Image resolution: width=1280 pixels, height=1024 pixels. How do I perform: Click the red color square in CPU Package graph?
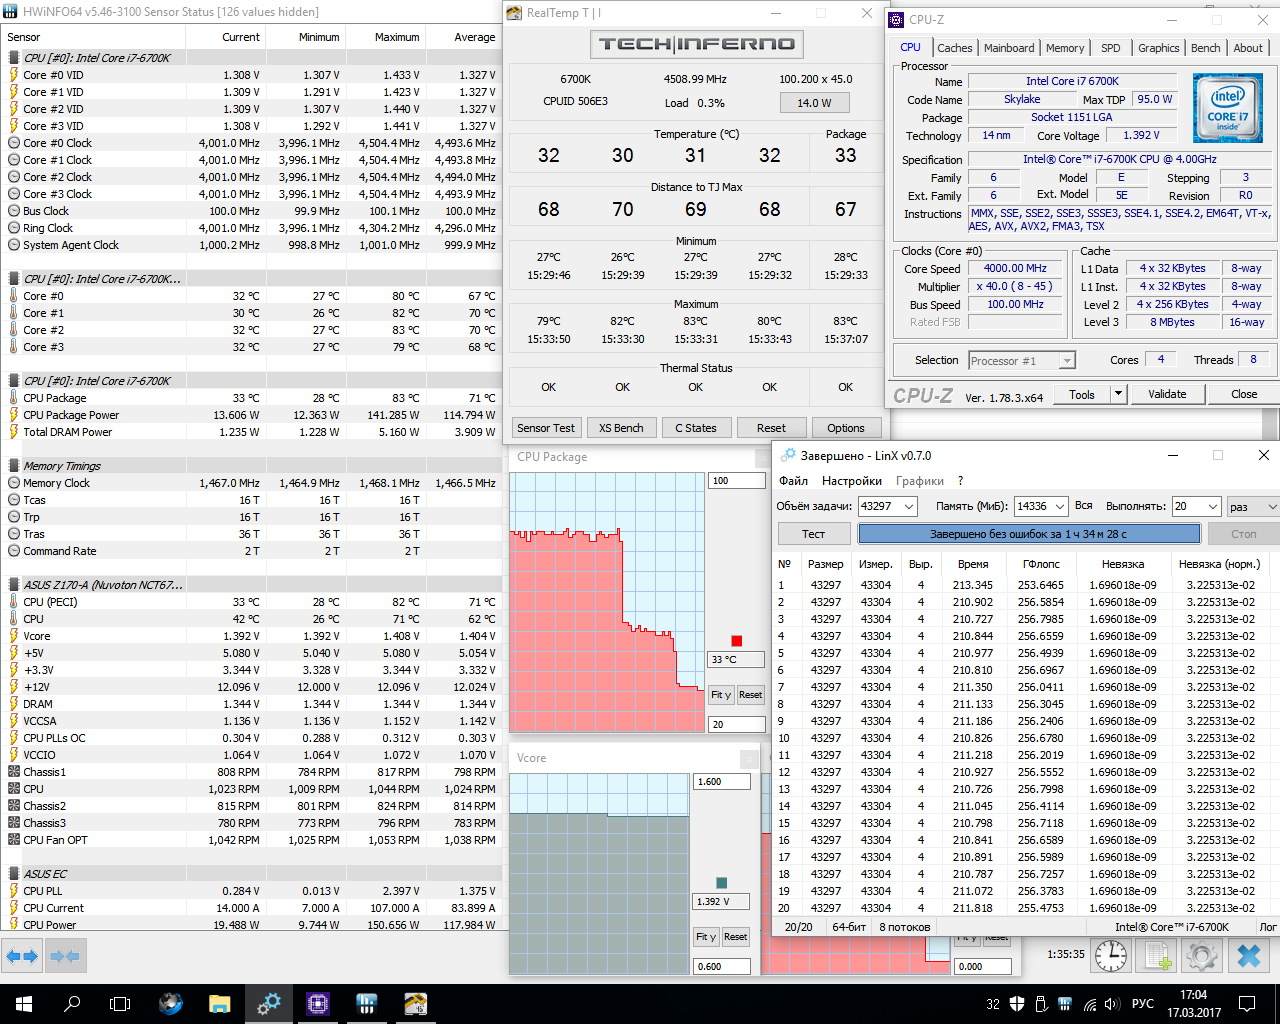pyautogui.click(x=736, y=641)
